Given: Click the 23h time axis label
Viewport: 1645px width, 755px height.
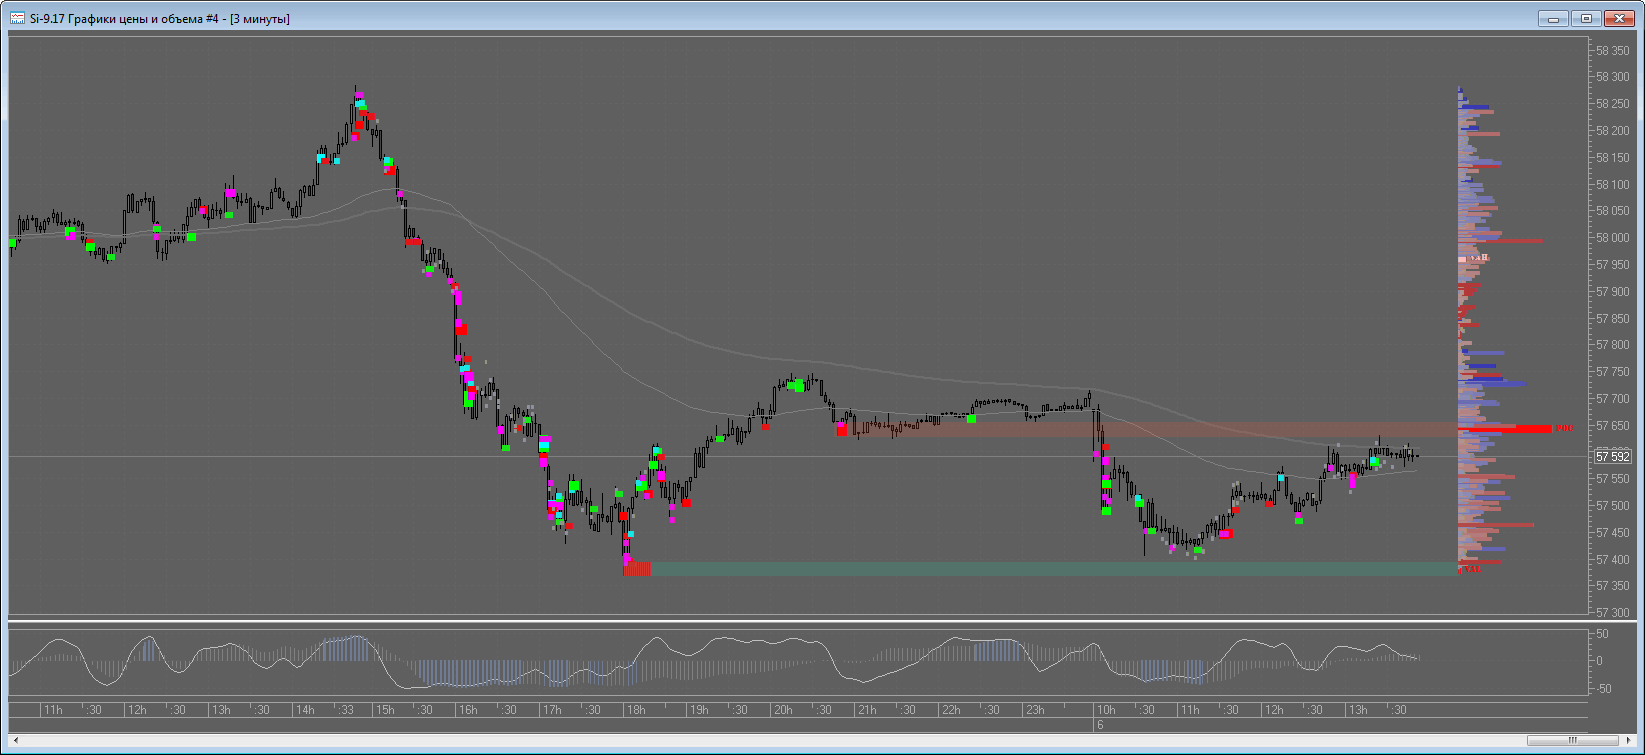Looking at the screenshot, I should click(x=1033, y=710).
